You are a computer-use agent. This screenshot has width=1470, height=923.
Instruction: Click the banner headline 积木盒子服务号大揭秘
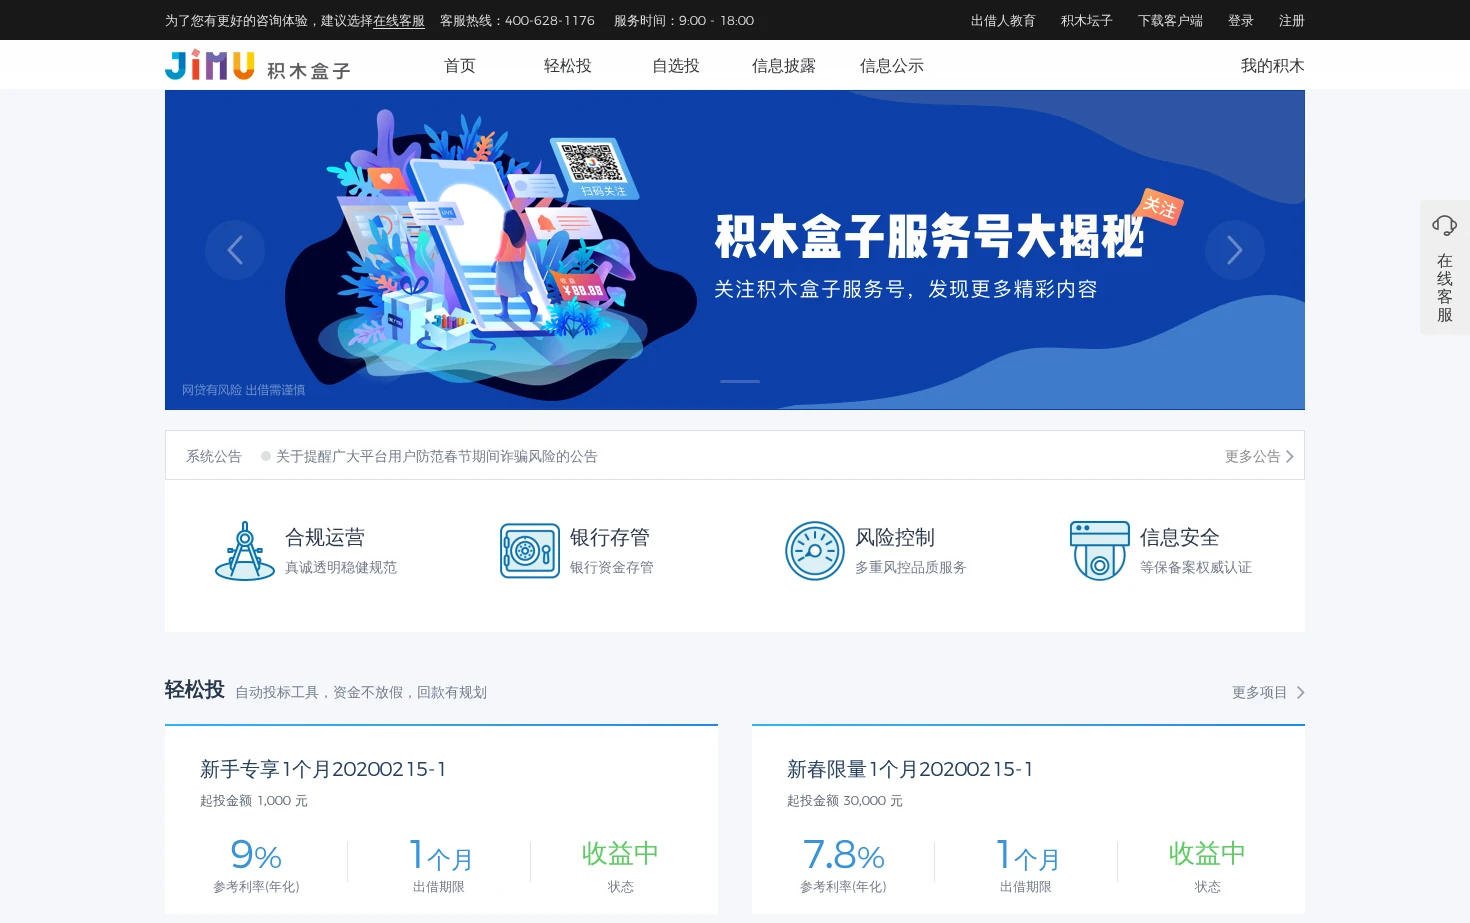[929, 236]
